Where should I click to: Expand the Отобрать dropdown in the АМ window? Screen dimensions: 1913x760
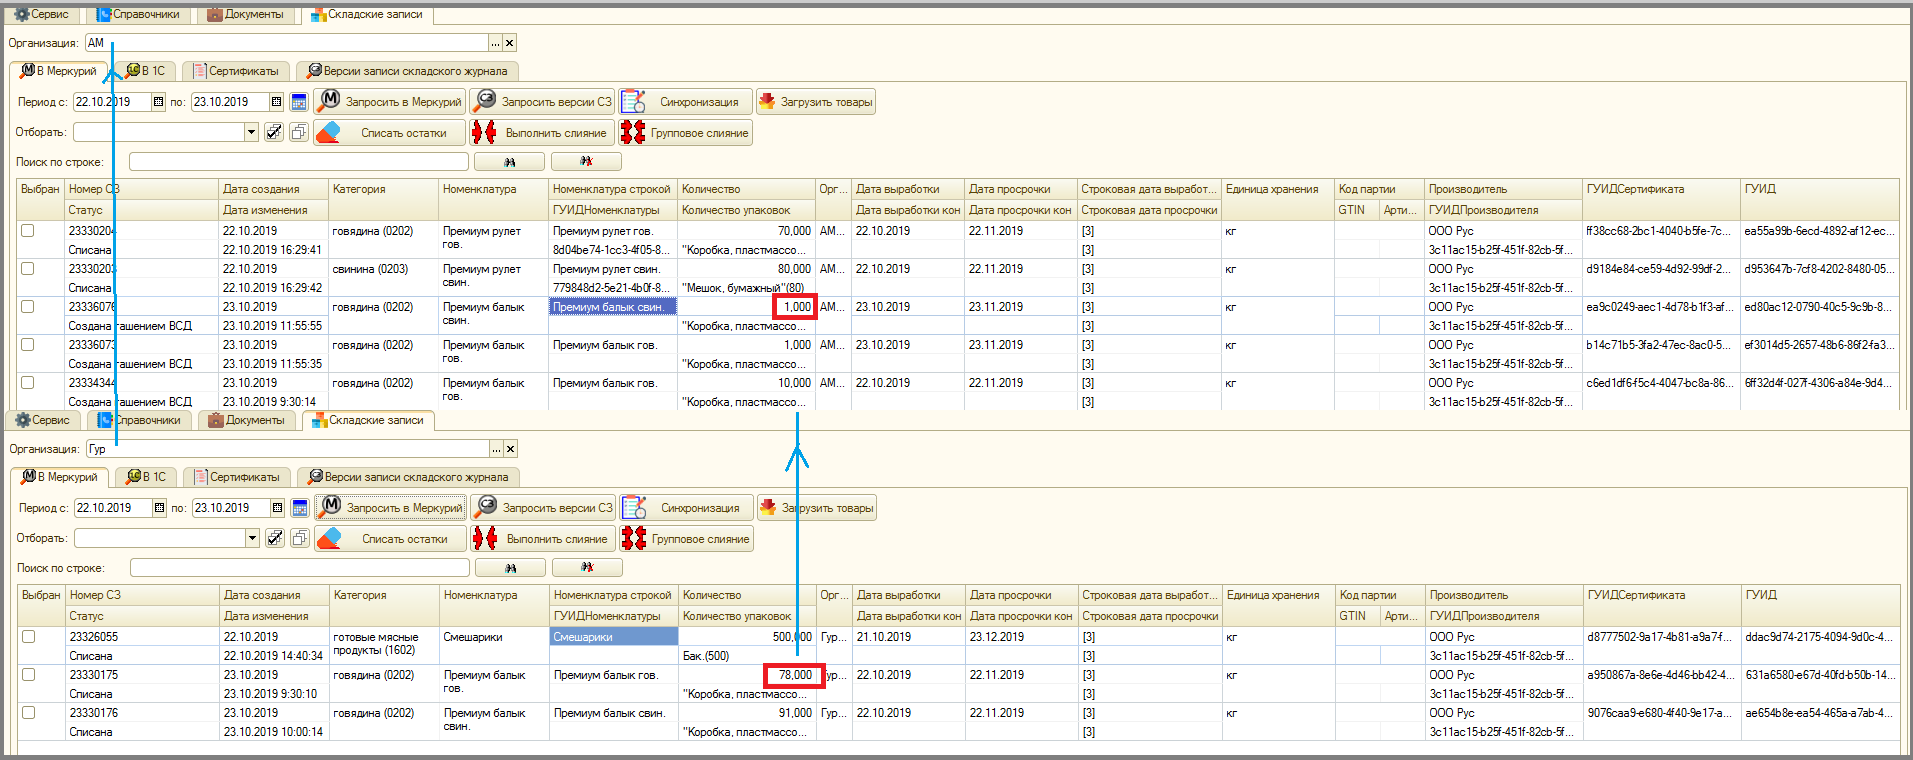[251, 132]
